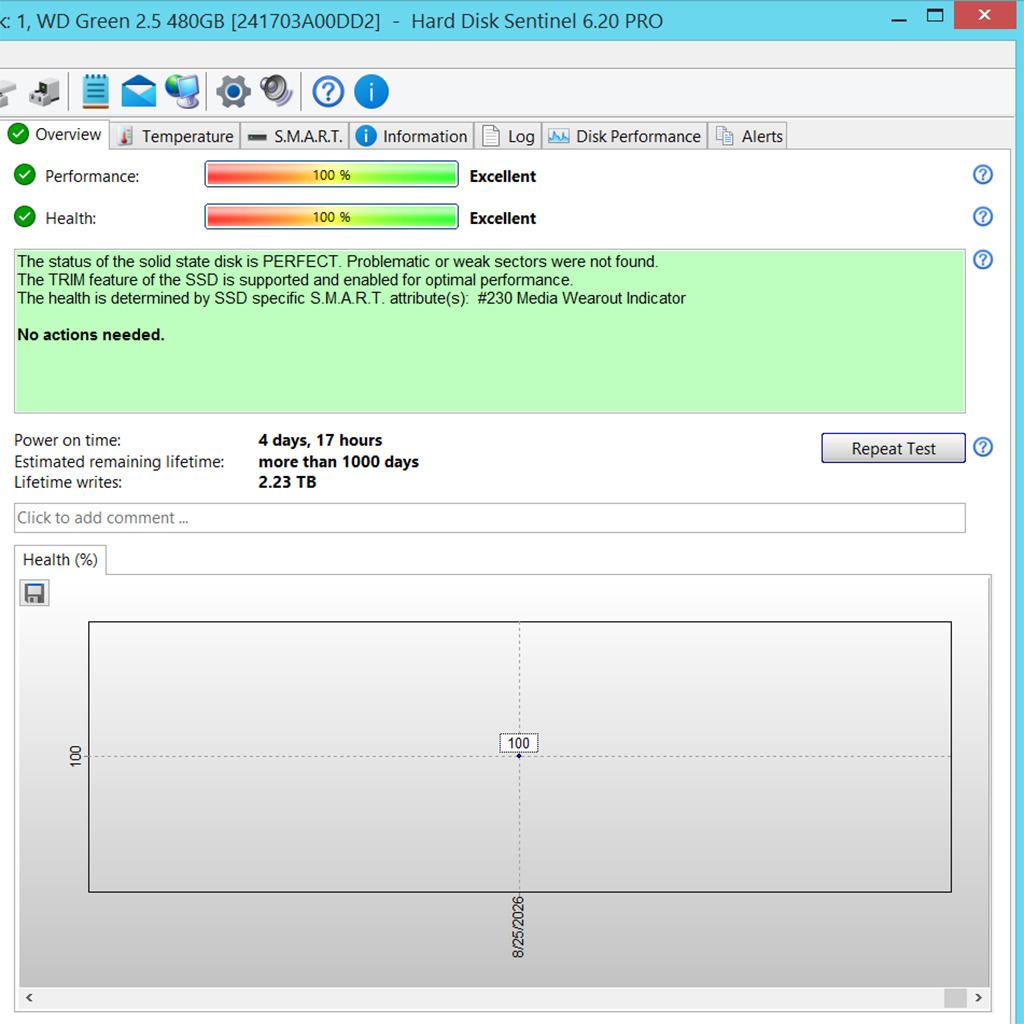Click the graph scrollbar left arrow
The height and width of the screenshot is (1024, 1024).
(x=29, y=997)
